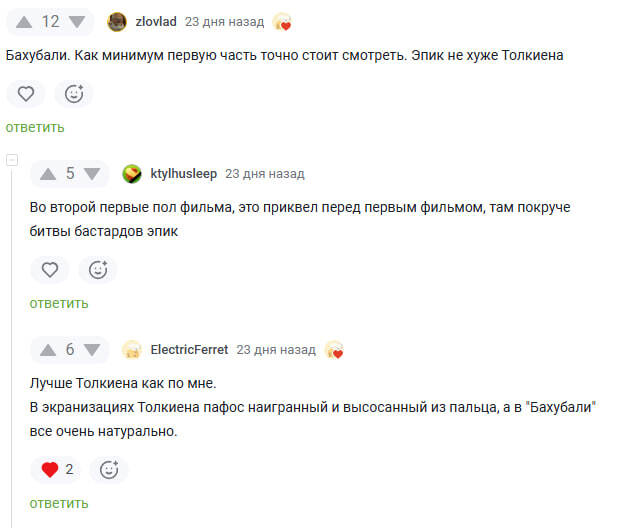This screenshot has height=528, width=632.
Task: Upvote zlovlad's comment about Бахубали
Action: (25, 22)
